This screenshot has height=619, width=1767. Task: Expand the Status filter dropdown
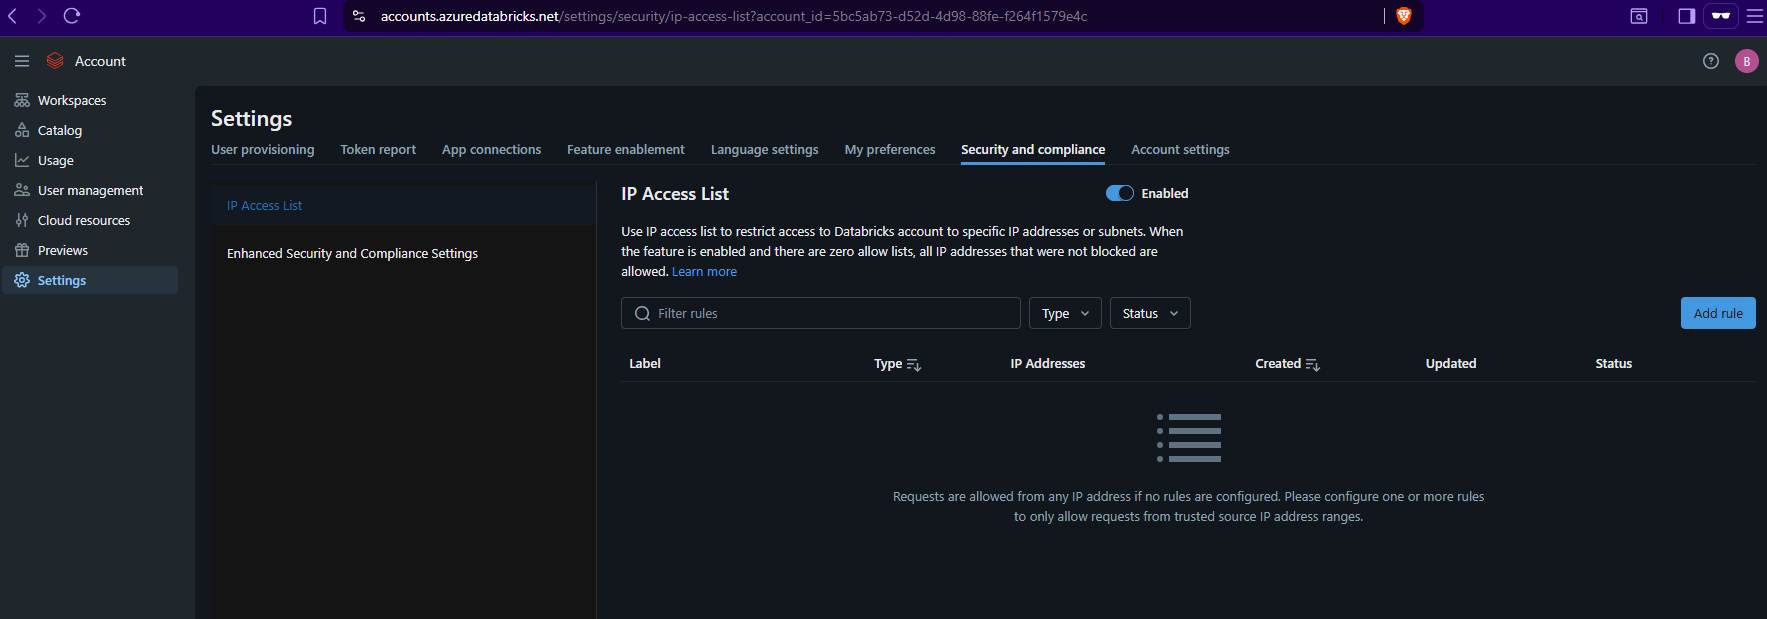tap(1150, 313)
